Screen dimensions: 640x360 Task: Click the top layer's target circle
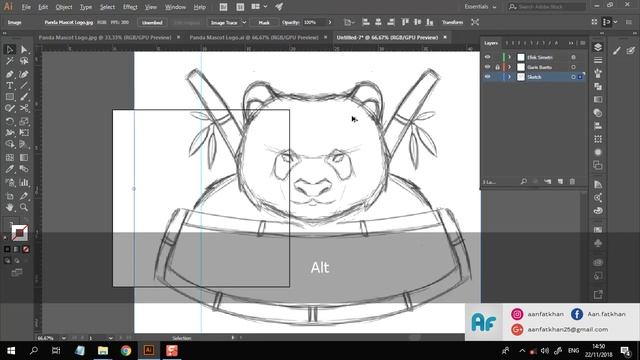point(573,57)
